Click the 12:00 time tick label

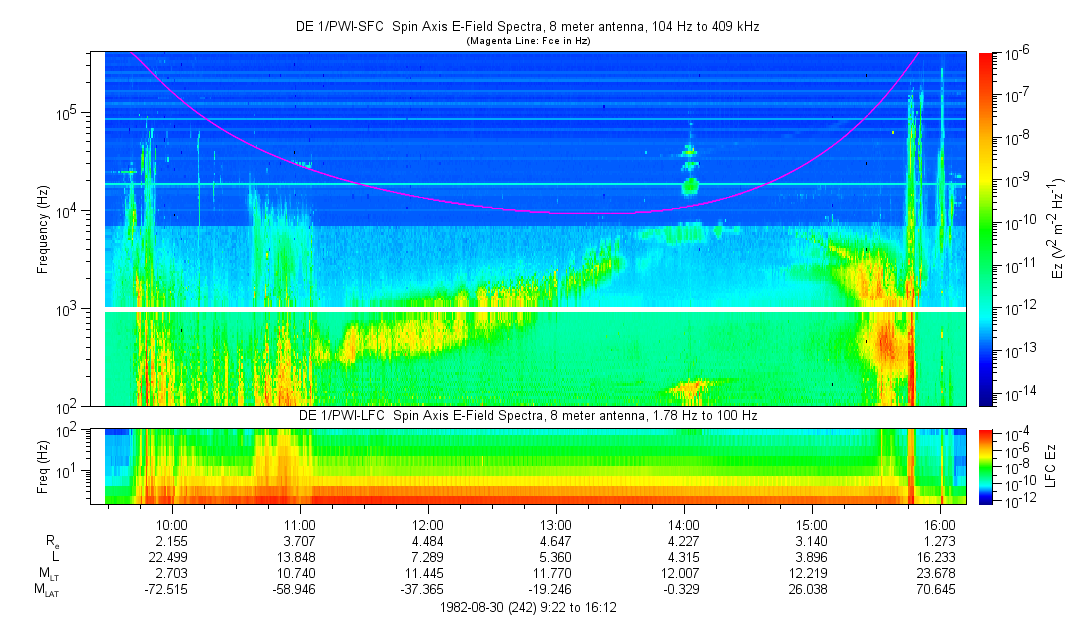[428, 524]
